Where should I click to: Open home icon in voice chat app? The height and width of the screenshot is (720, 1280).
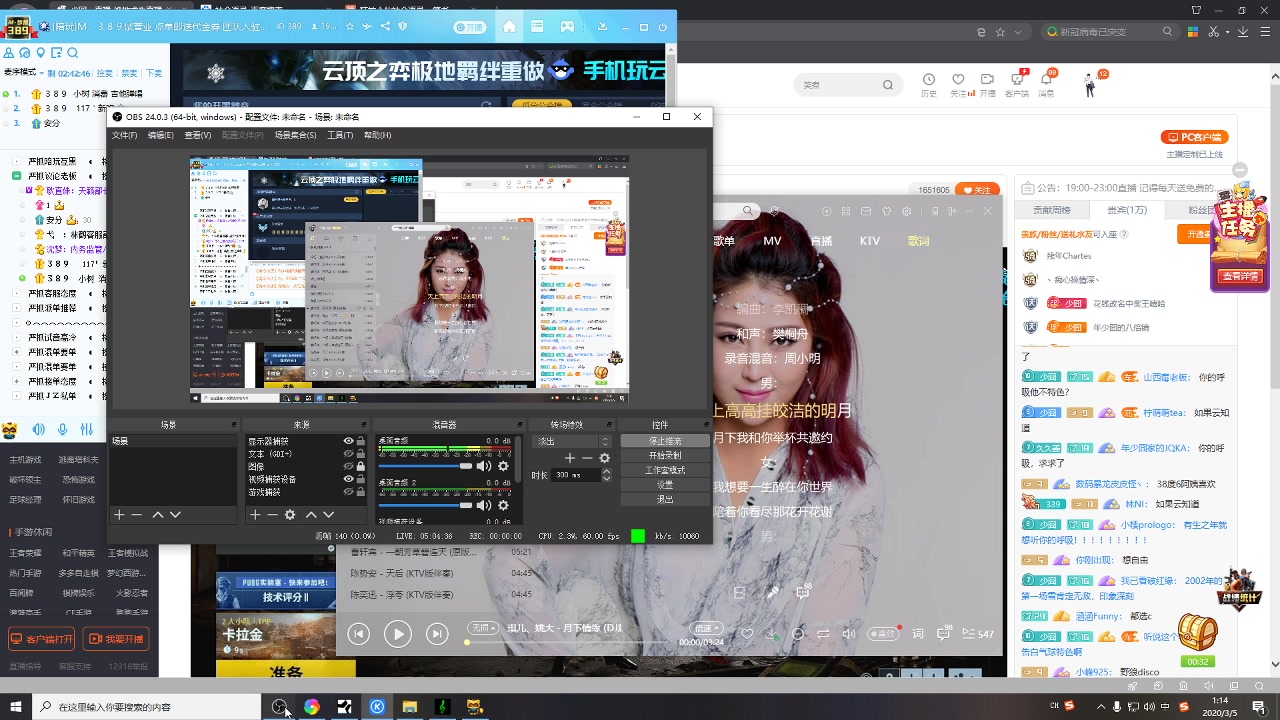(x=509, y=27)
